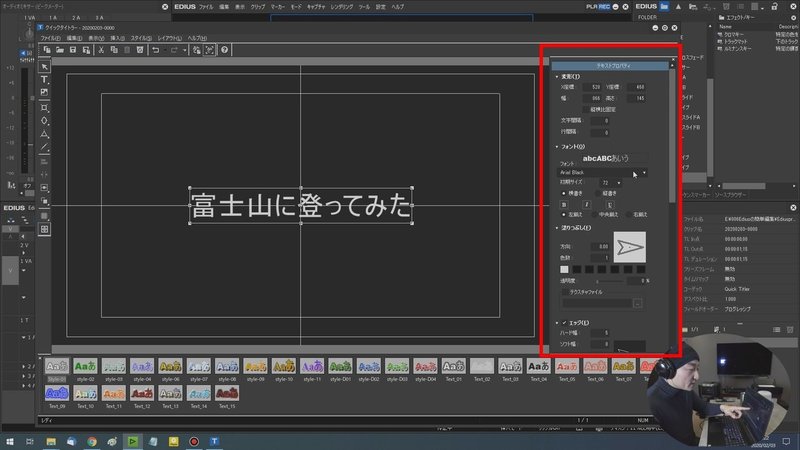
Task: Open the help question mark icon
Action: pyautogui.click(x=224, y=50)
